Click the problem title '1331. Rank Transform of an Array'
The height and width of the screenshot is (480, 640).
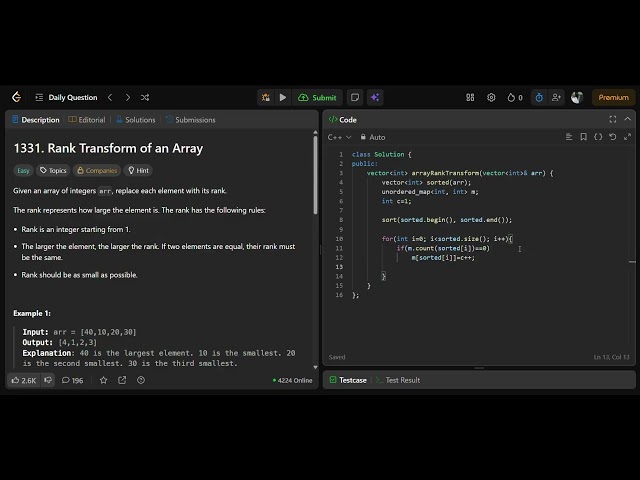(108, 148)
